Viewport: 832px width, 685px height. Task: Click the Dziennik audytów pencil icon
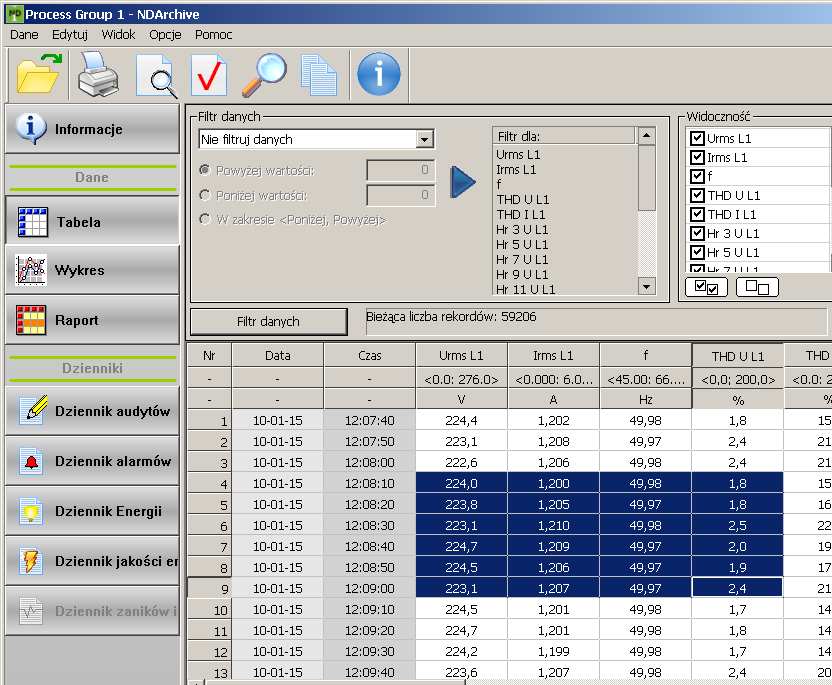(33, 410)
